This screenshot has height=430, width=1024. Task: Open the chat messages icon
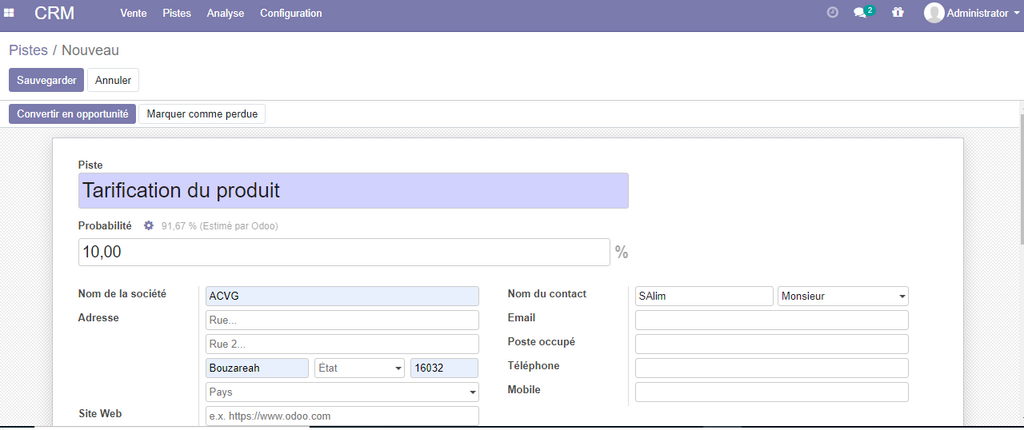point(860,13)
